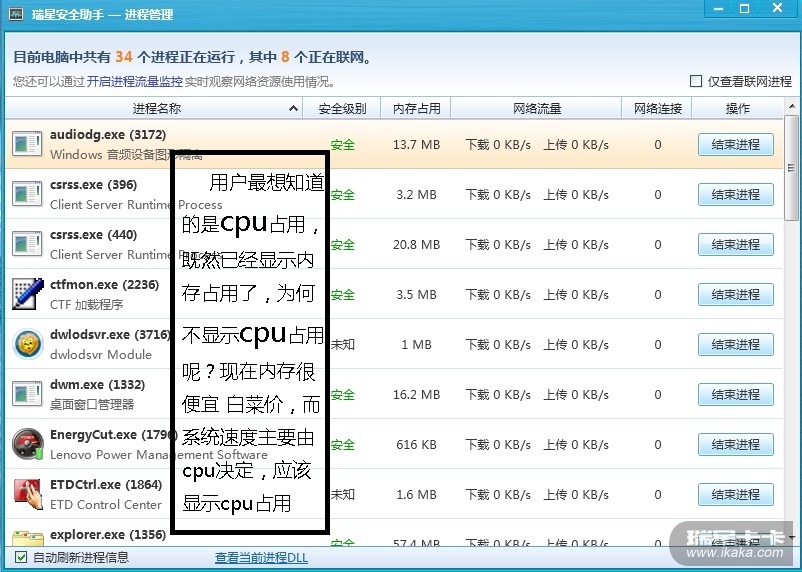Minimize the 进程管理 window
Viewport: 802px width, 572px height.
719,9
